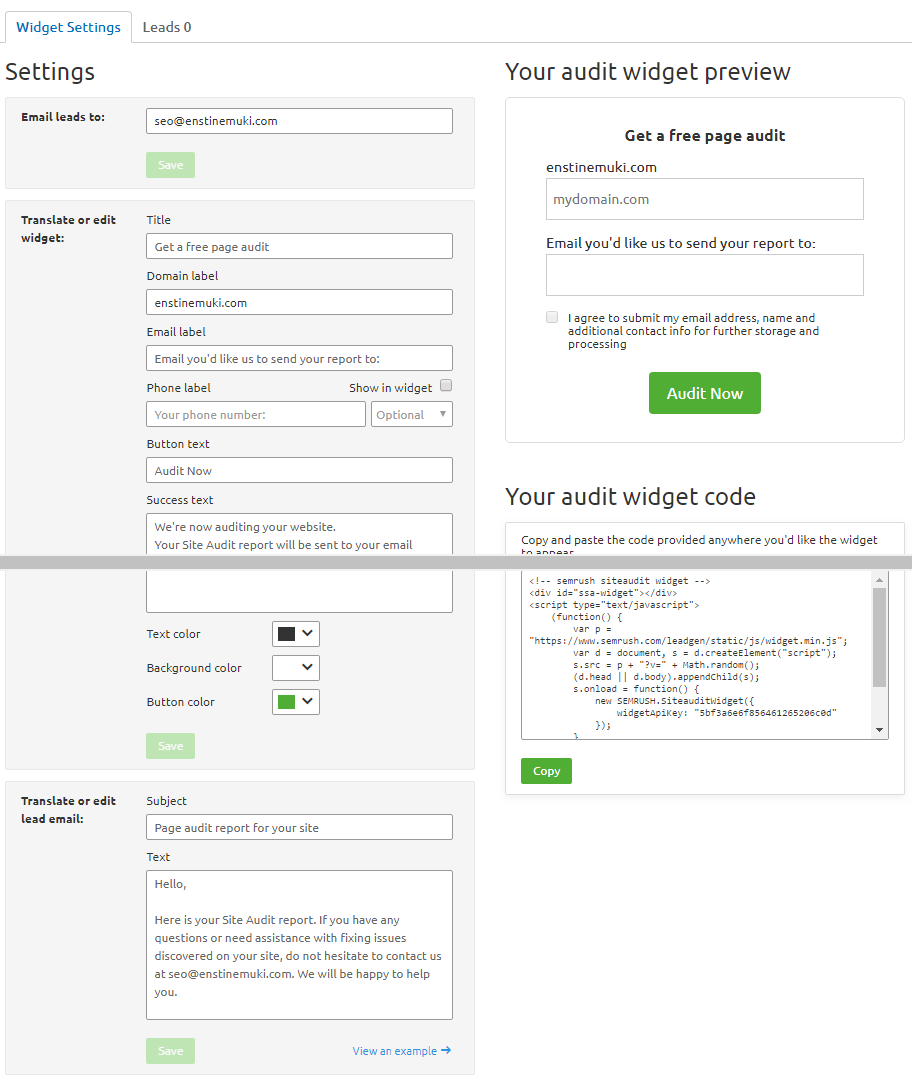The width and height of the screenshot is (912, 1079).
Task: Click the arrow icon beside View an example
Action: [x=446, y=1051]
